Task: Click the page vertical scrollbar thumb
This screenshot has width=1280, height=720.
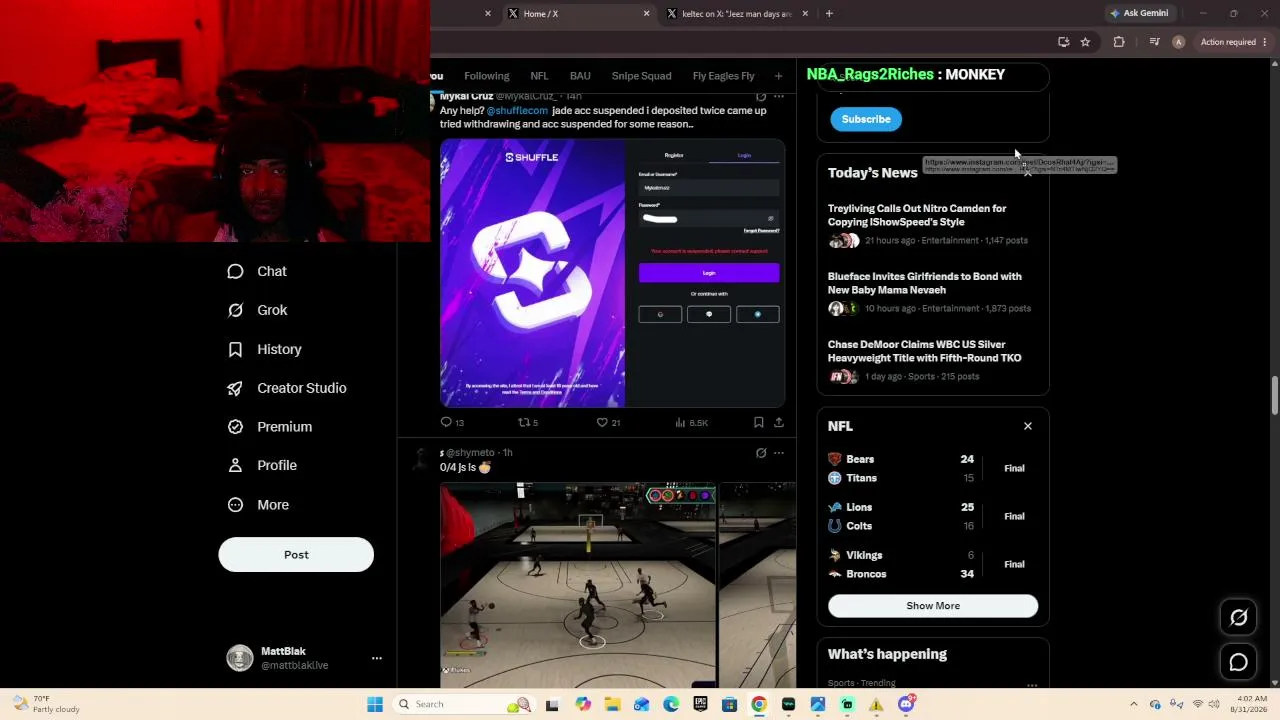Action: click(x=1274, y=395)
